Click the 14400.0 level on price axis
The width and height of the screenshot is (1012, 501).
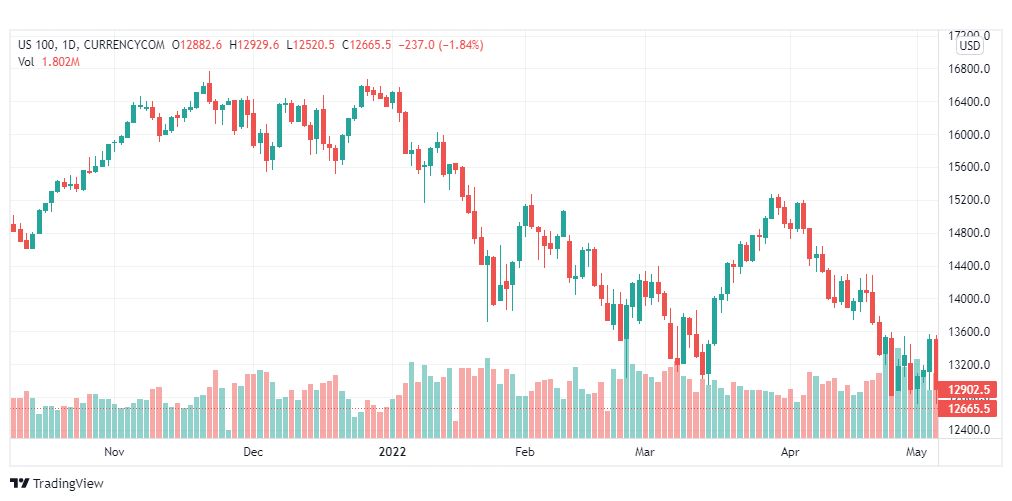pos(969,266)
